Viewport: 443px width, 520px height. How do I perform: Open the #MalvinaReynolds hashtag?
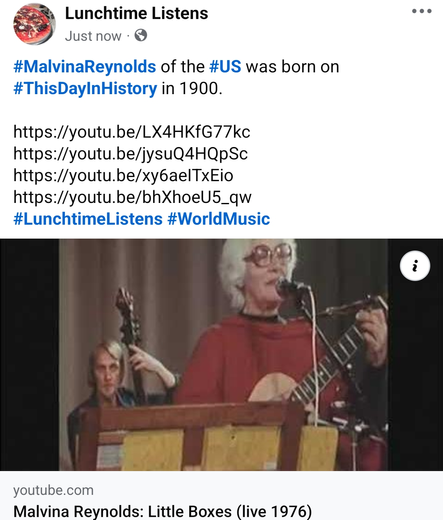[84, 66]
